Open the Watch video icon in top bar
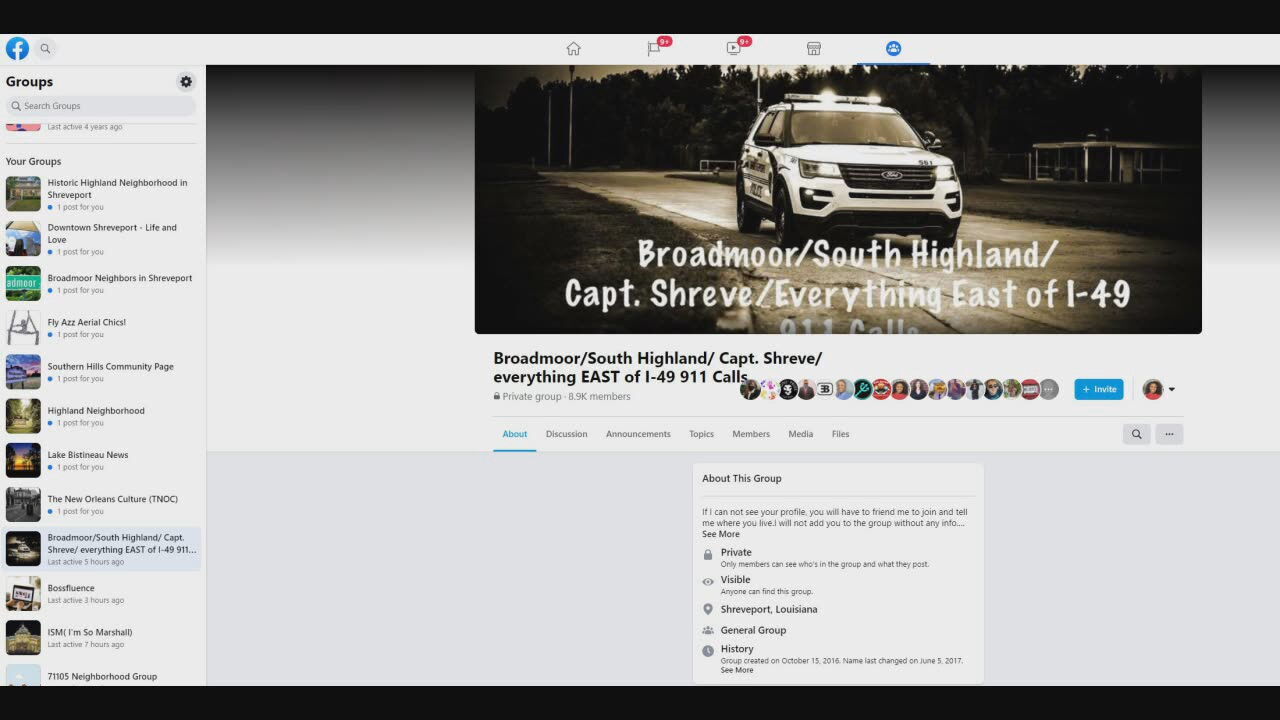Viewport: 1280px width, 720px height. point(734,48)
